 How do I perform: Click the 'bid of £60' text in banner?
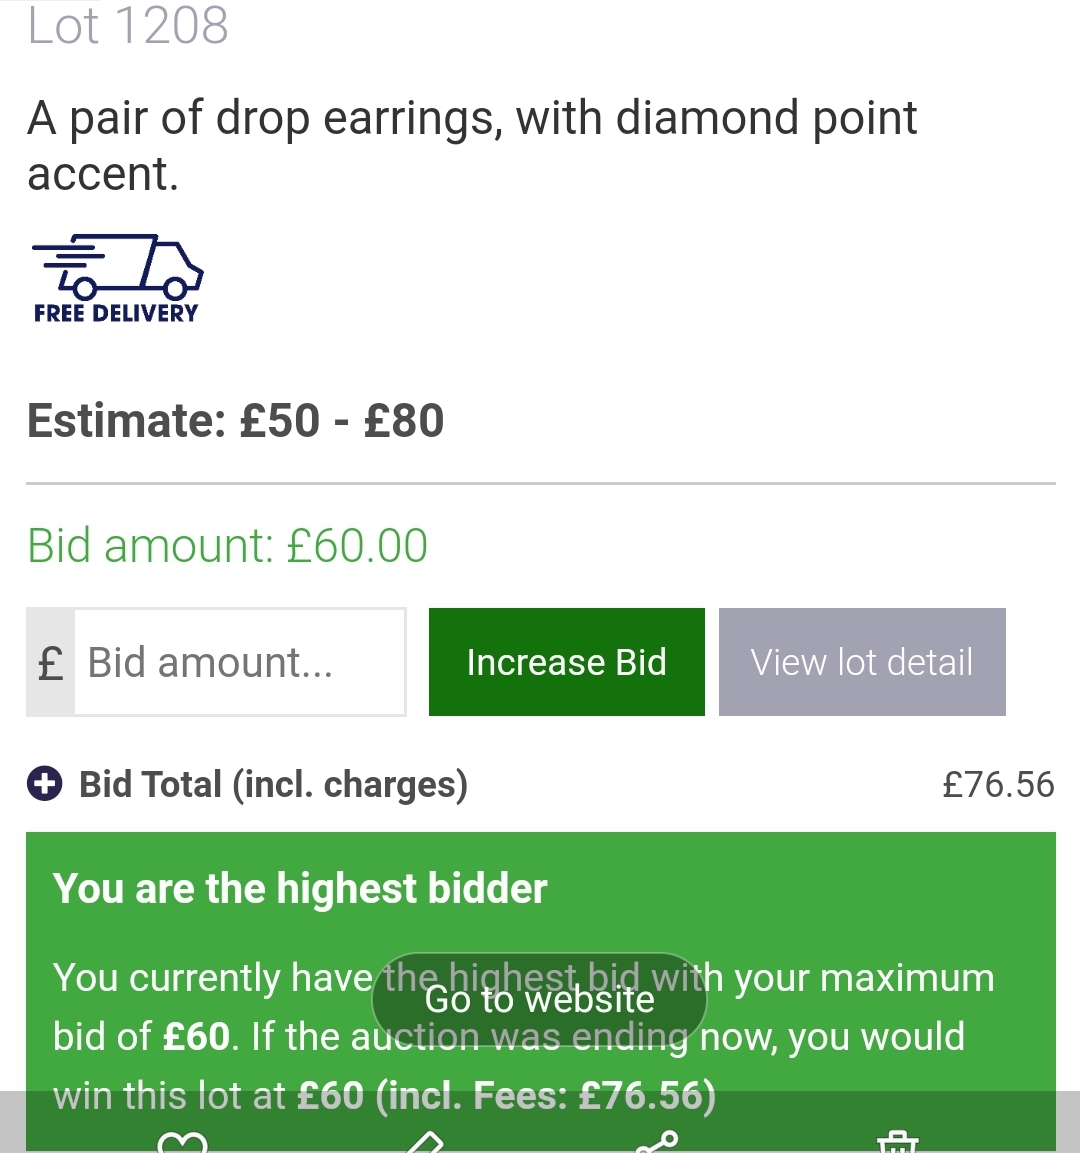[142, 1037]
